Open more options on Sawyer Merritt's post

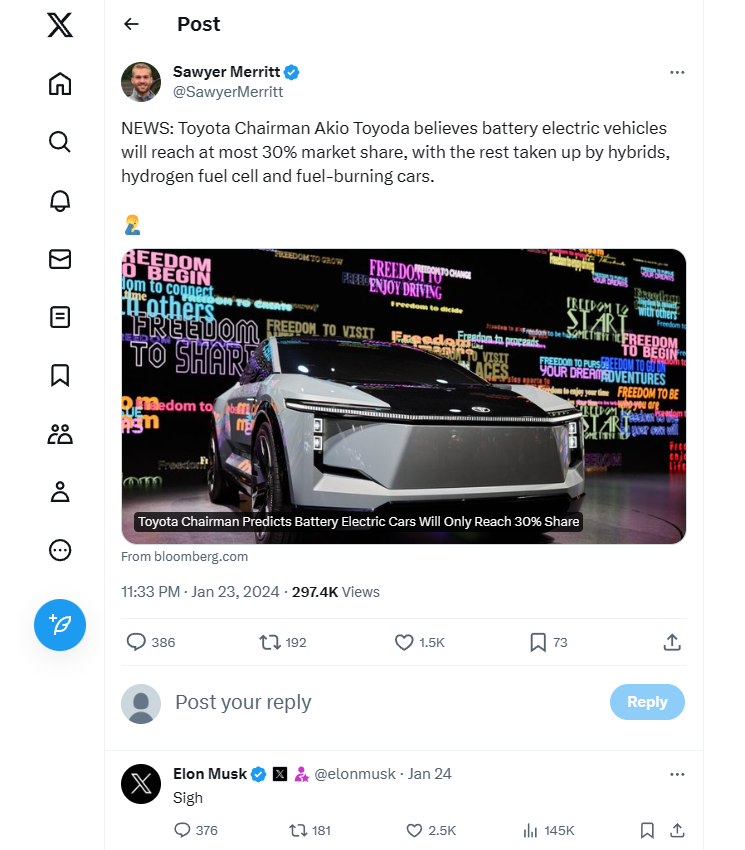coord(677,73)
